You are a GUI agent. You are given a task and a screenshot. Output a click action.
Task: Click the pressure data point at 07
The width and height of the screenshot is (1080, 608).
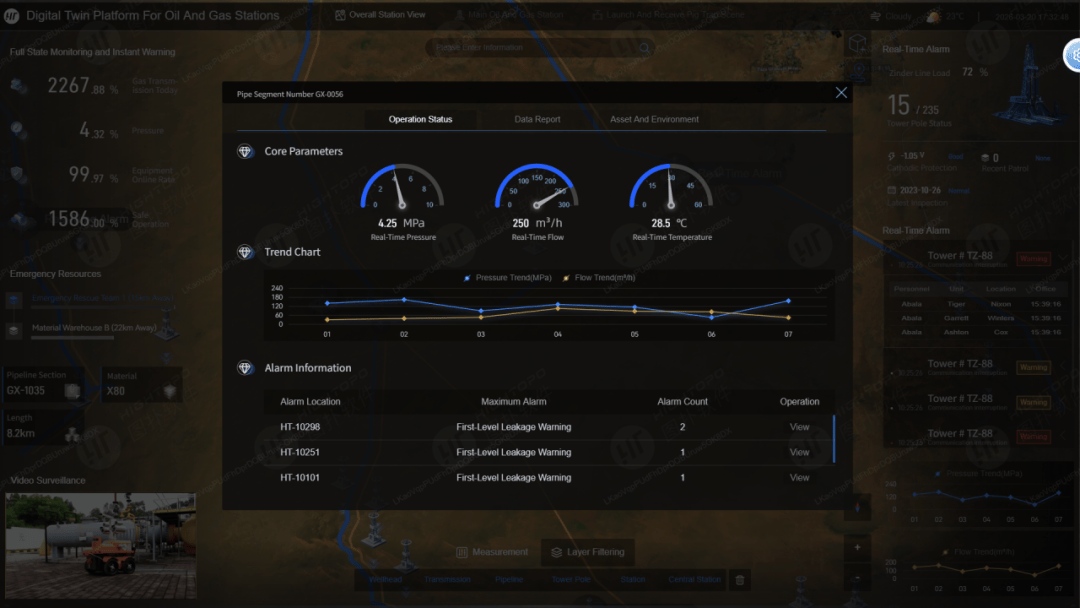tap(788, 301)
